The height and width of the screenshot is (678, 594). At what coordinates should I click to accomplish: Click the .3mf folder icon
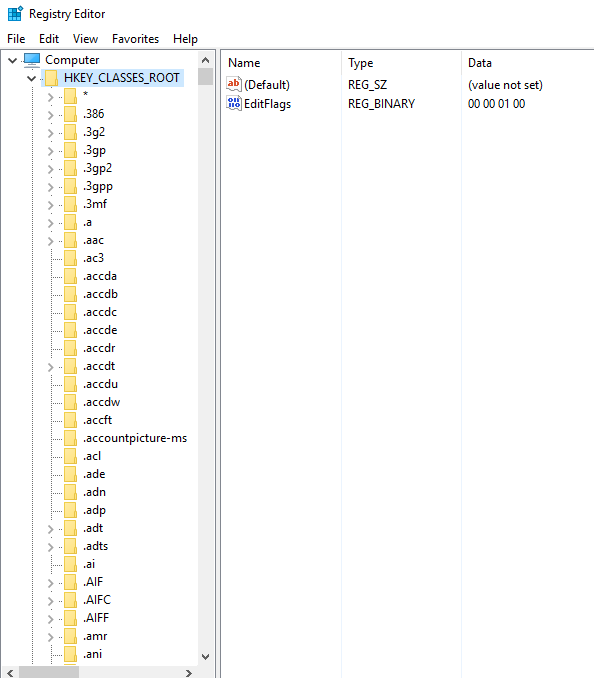[70, 204]
